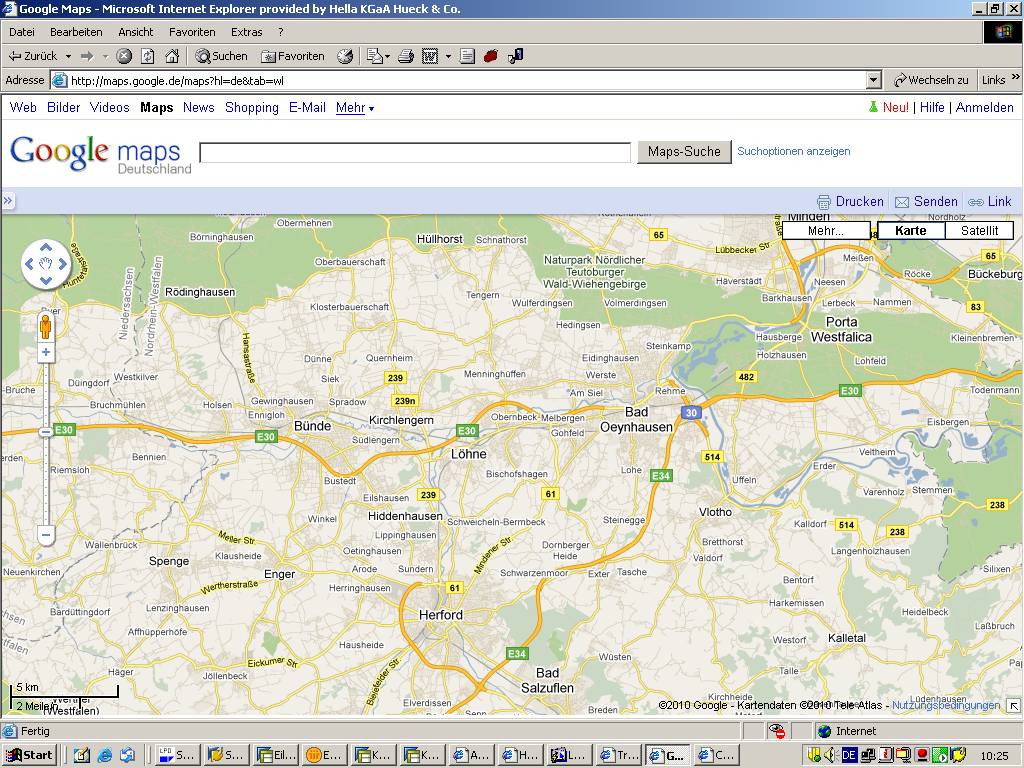Expand the left panel with » arrows
The image size is (1024, 768).
pyautogui.click(x=8, y=201)
